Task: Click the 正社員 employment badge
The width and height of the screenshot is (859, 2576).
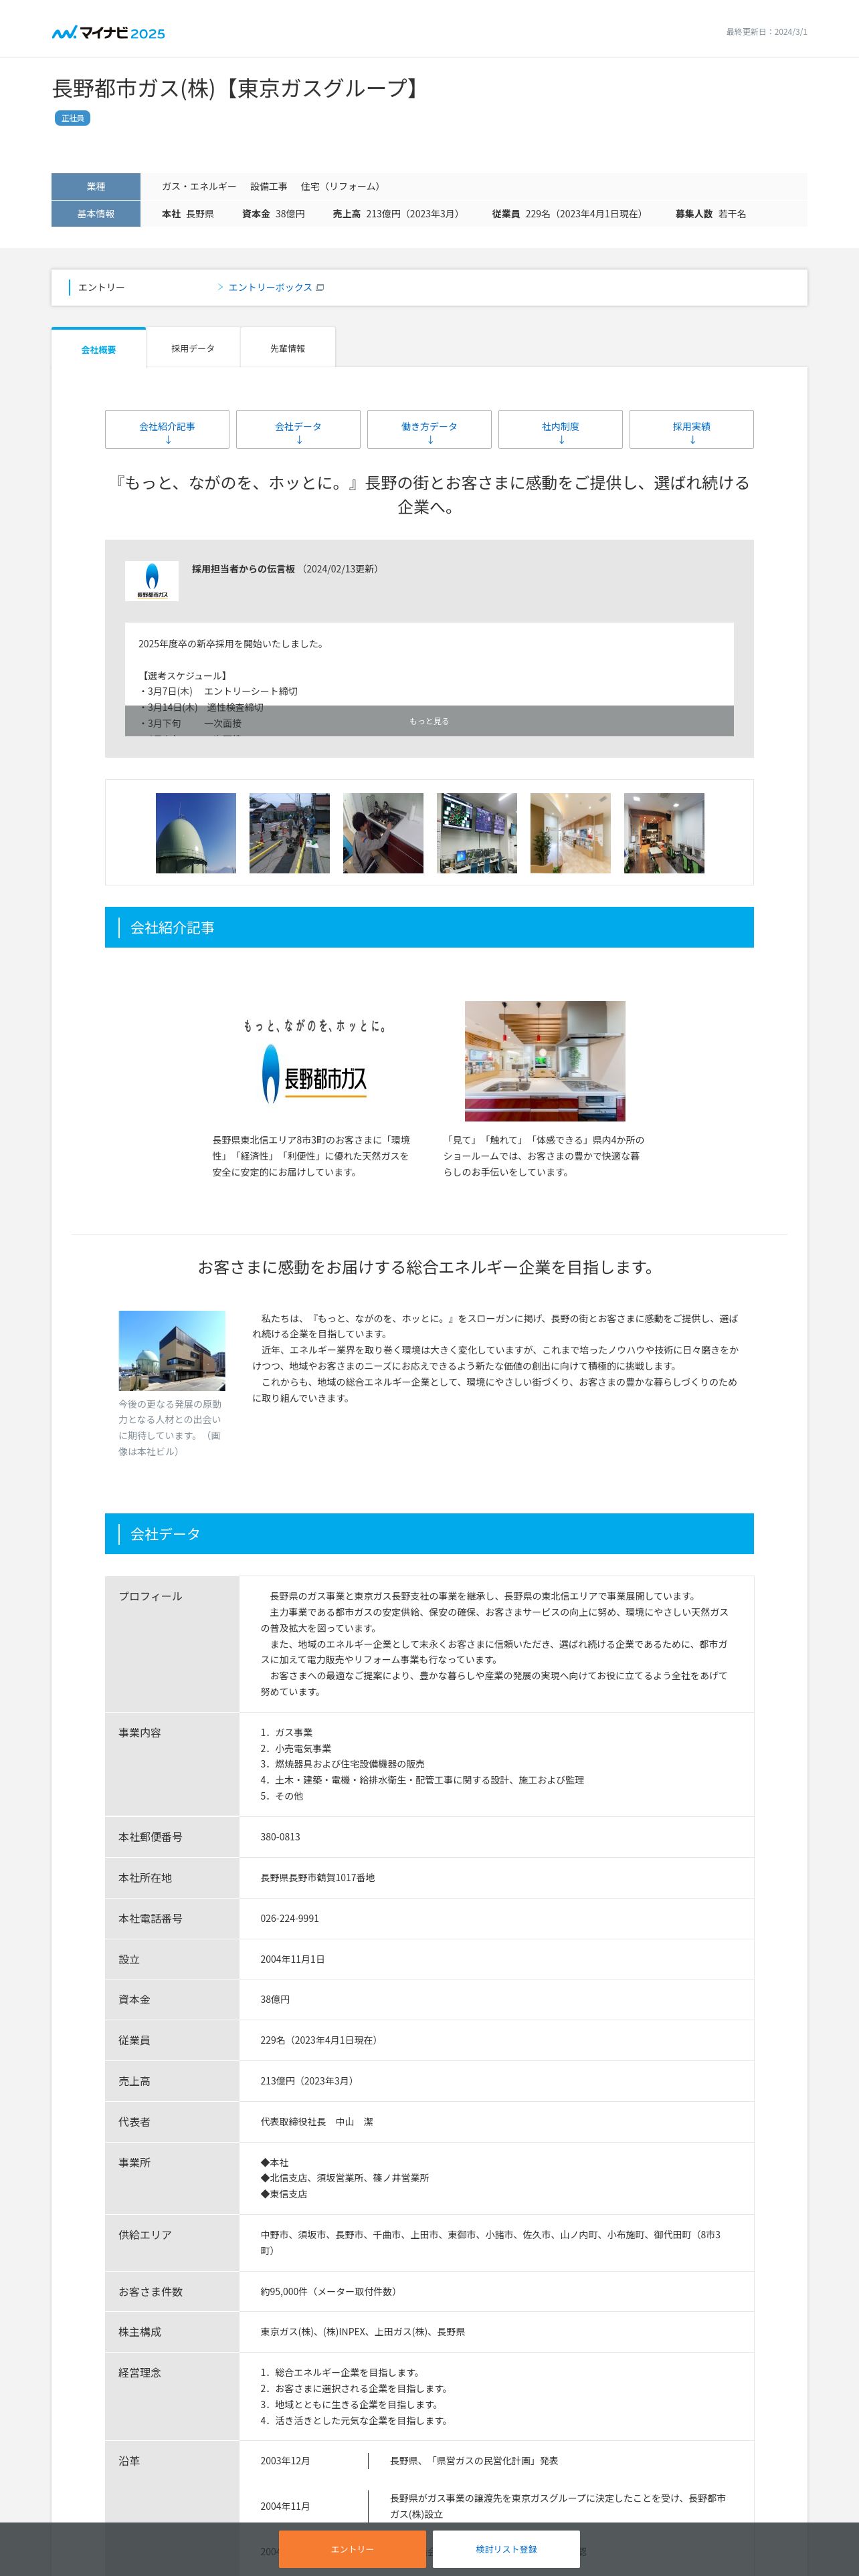Action: click(x=72, y=118)
